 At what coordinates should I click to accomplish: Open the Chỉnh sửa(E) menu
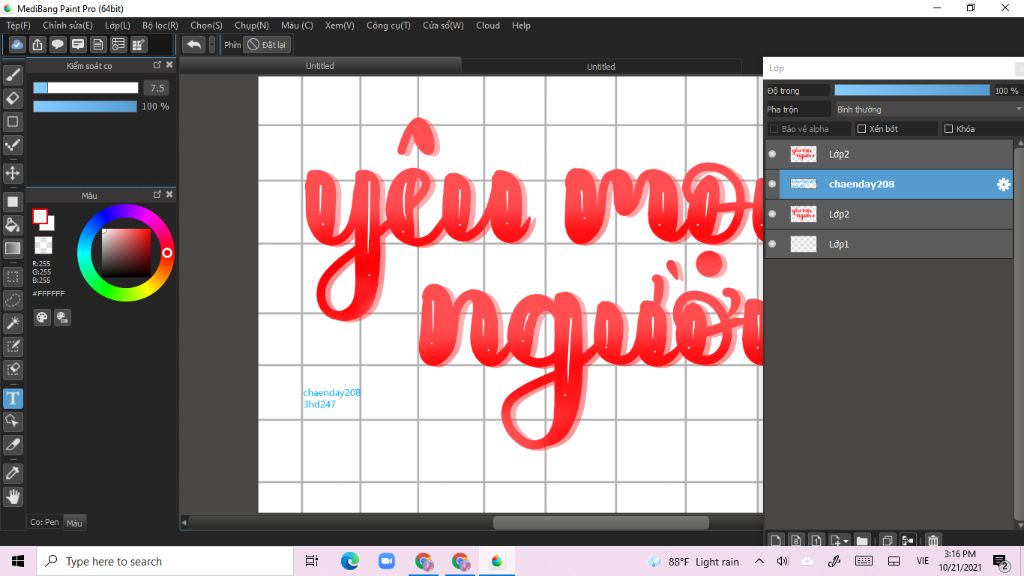[67, 25]
